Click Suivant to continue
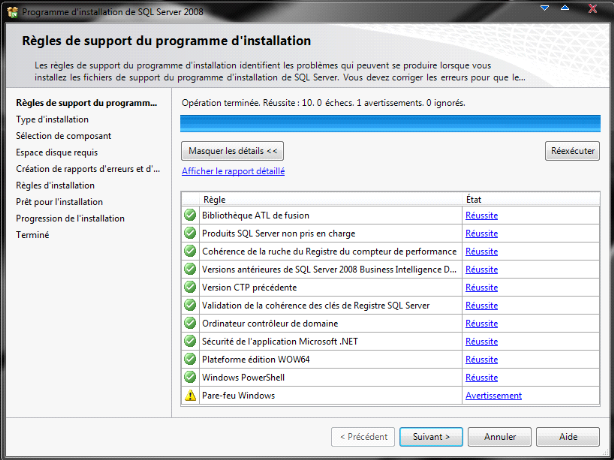 click(x=431, y=437)
